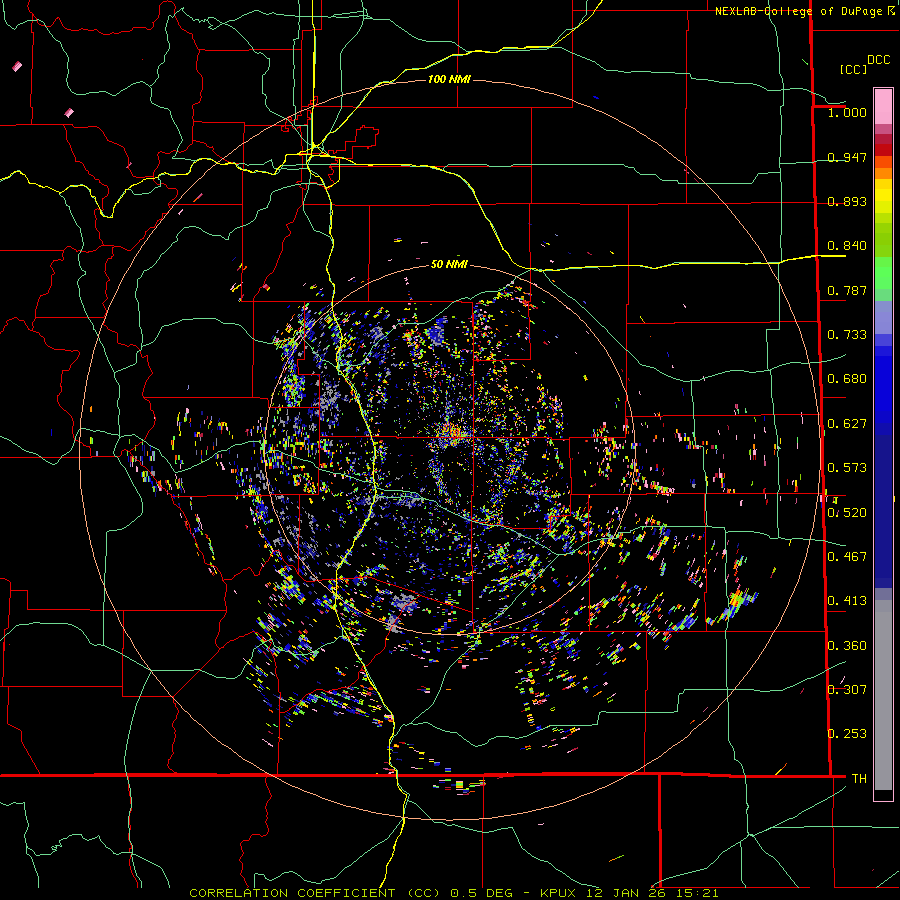Click the 0.307 color scale value
Screen dimensions: 900x900
coord(847,690)
